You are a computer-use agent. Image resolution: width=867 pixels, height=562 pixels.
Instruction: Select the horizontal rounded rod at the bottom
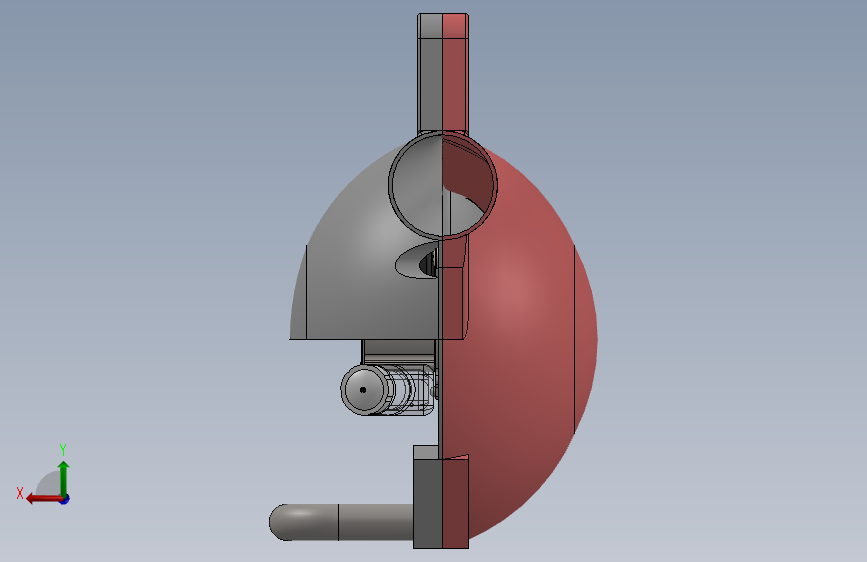click(x=341, y=522)
